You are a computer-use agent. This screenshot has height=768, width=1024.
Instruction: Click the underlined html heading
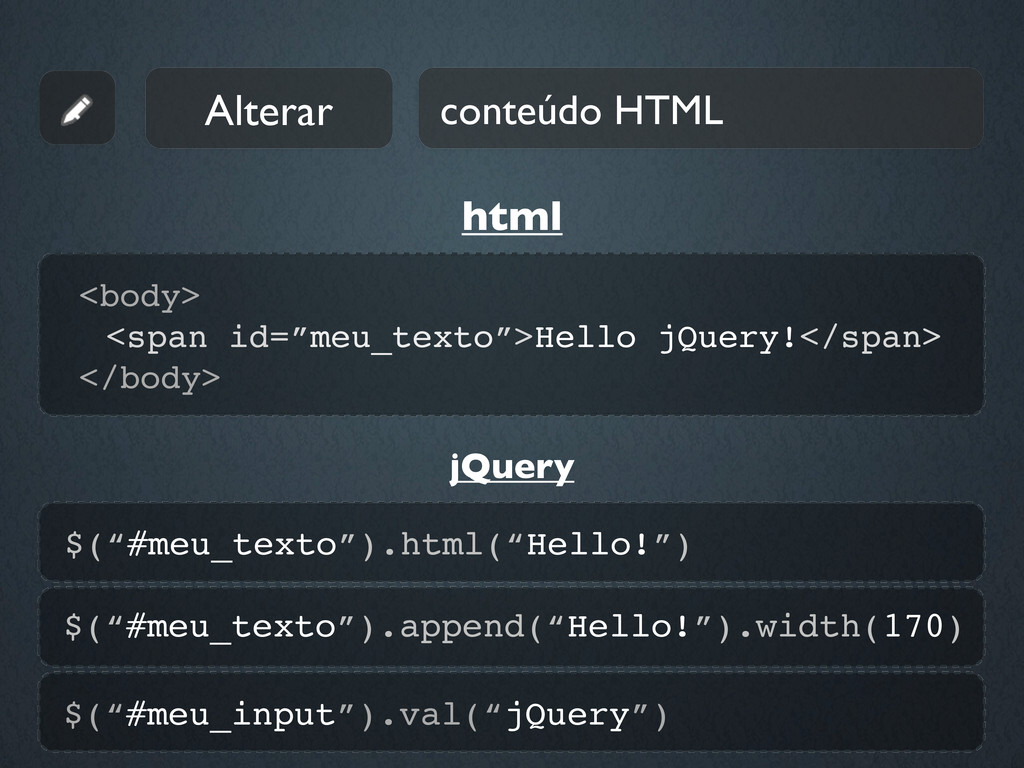[x=512, y=216]
